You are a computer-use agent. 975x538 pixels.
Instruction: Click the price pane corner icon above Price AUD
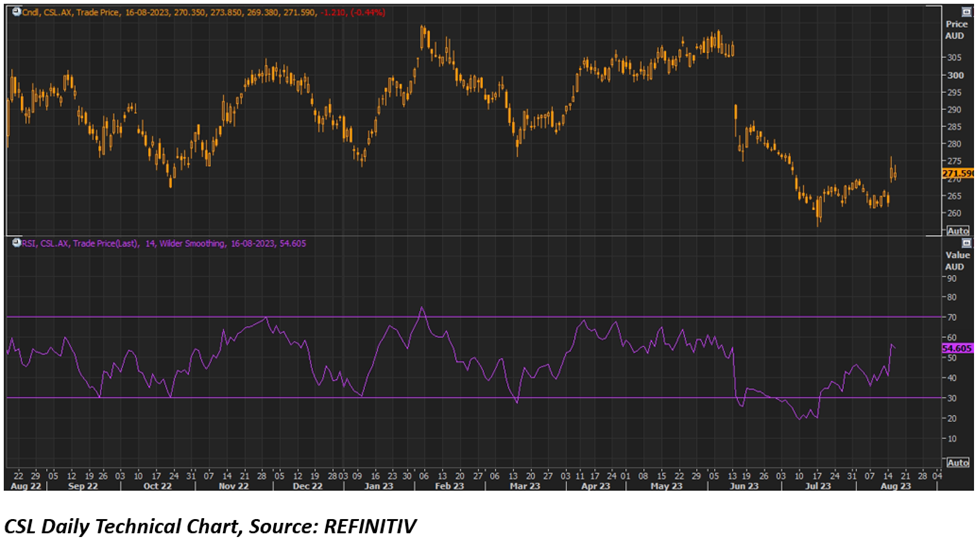click(x=966, y=10)
